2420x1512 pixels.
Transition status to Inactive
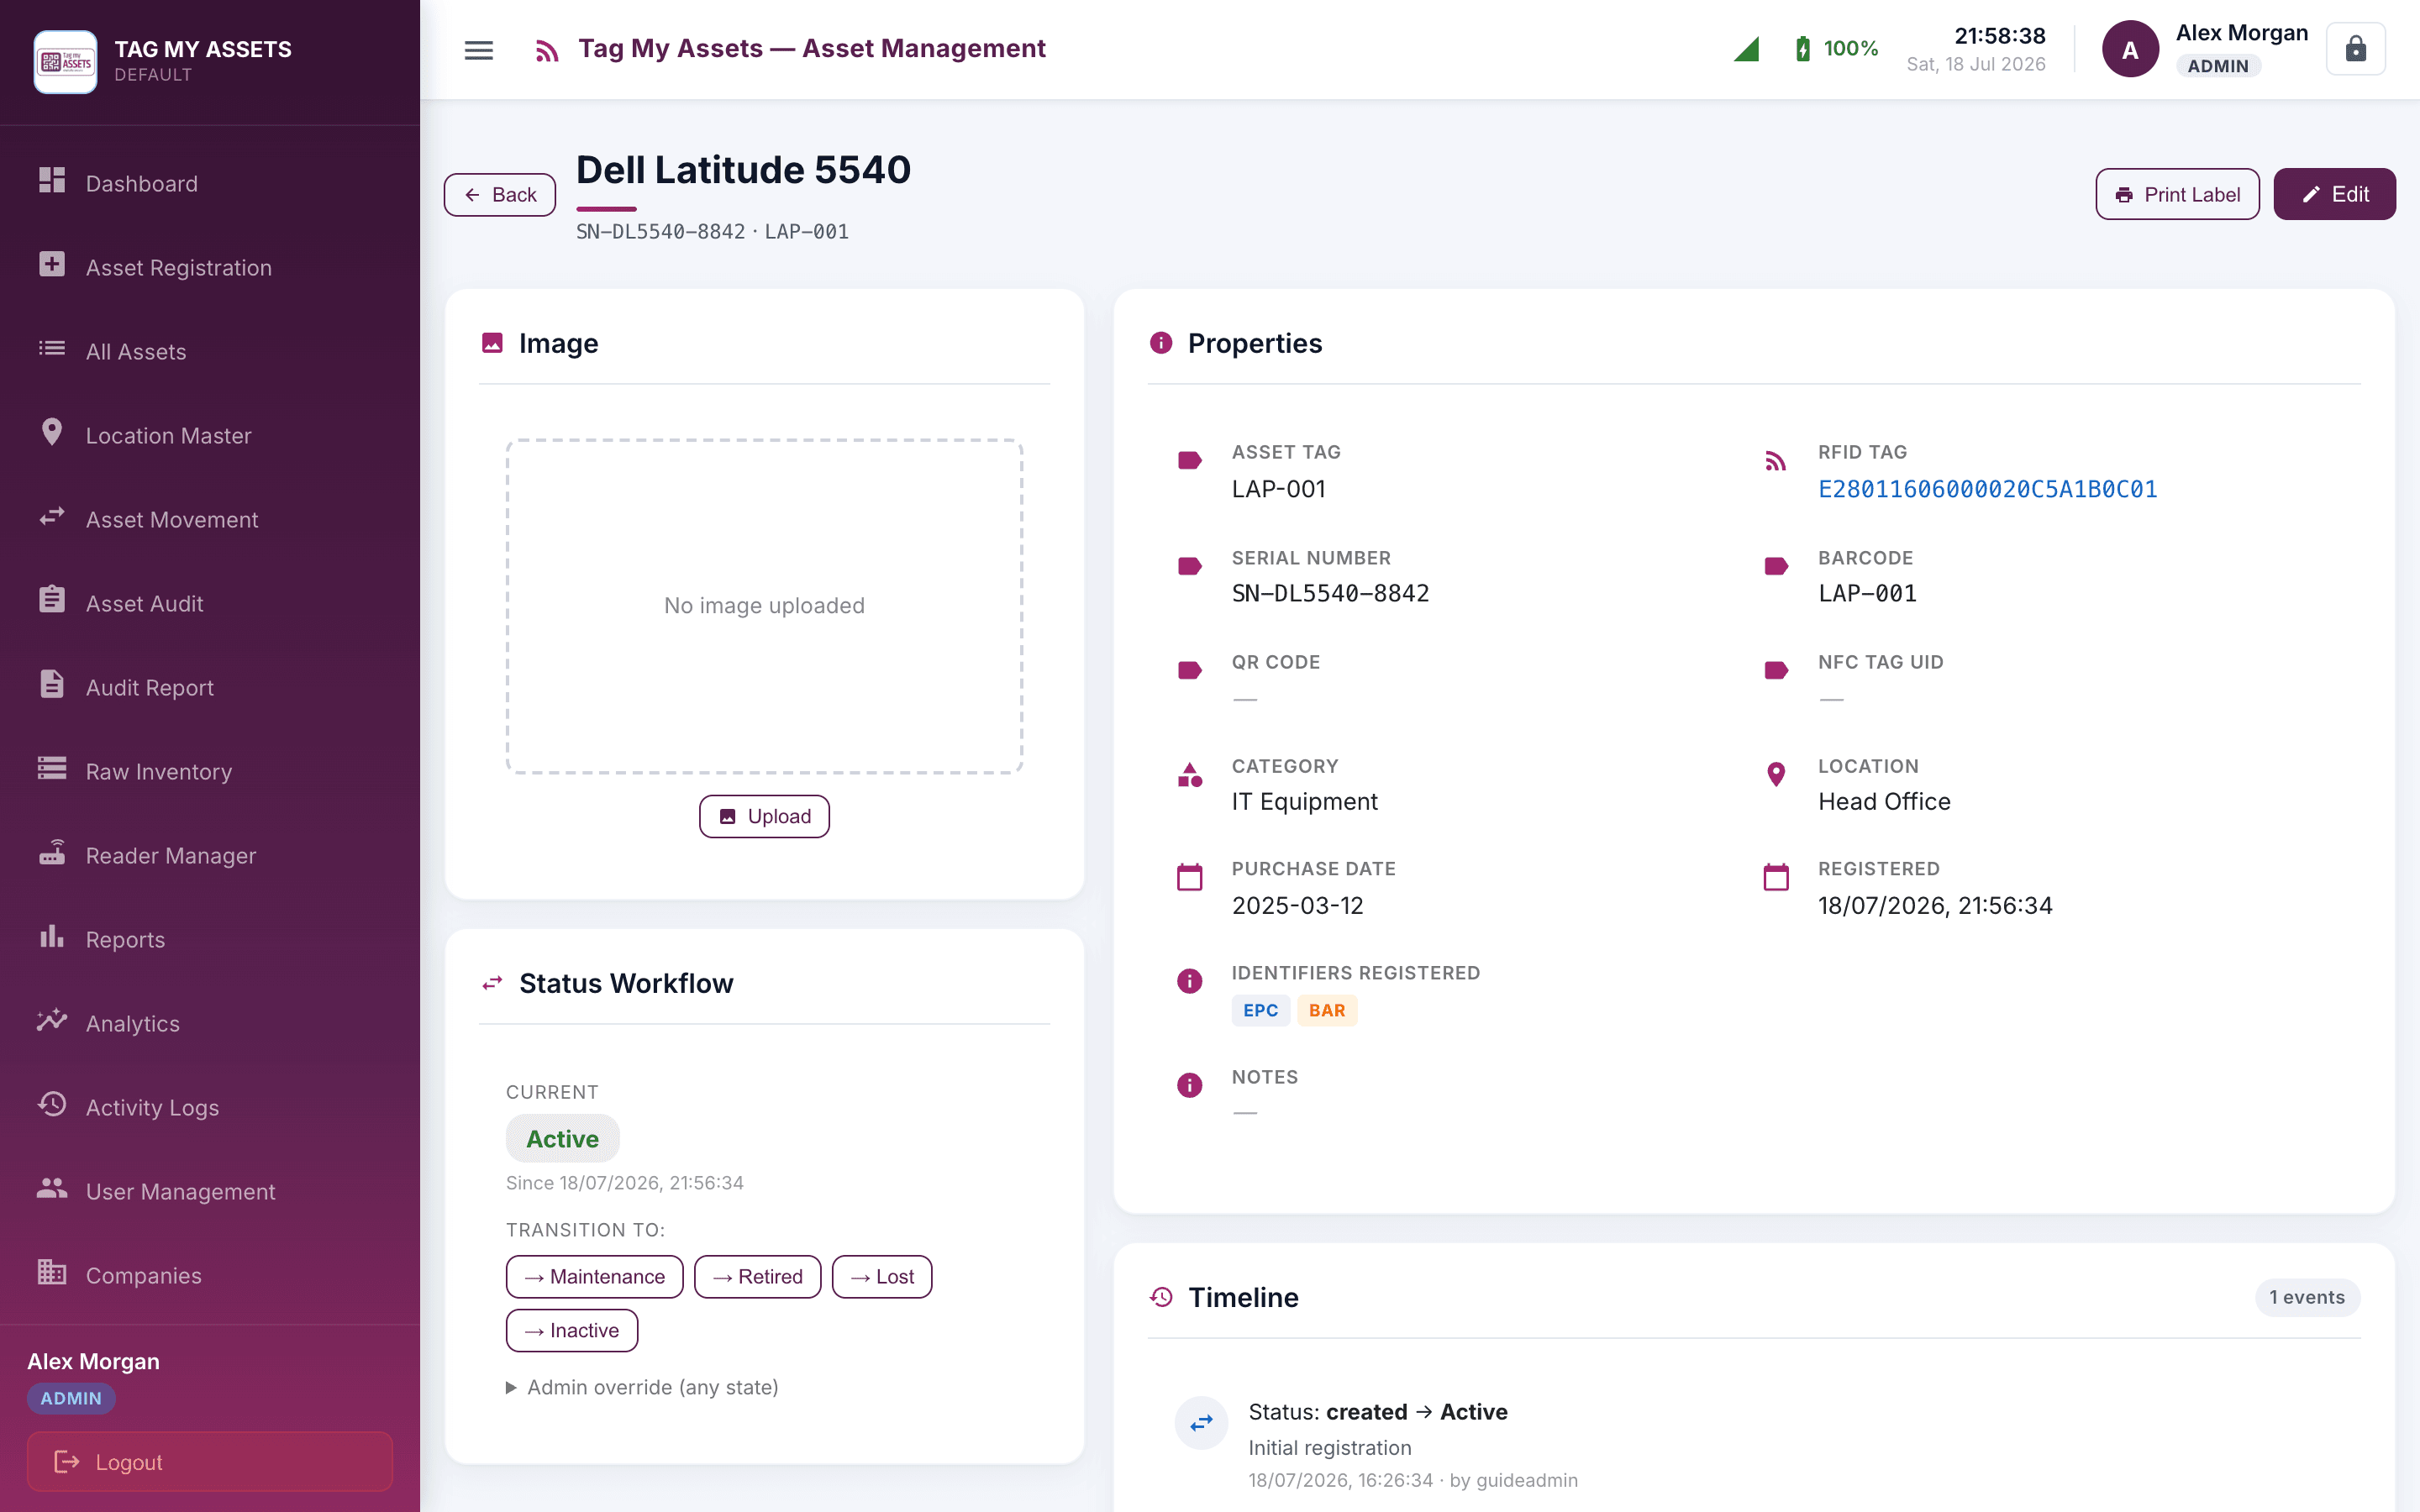[x=571, y=1330]
